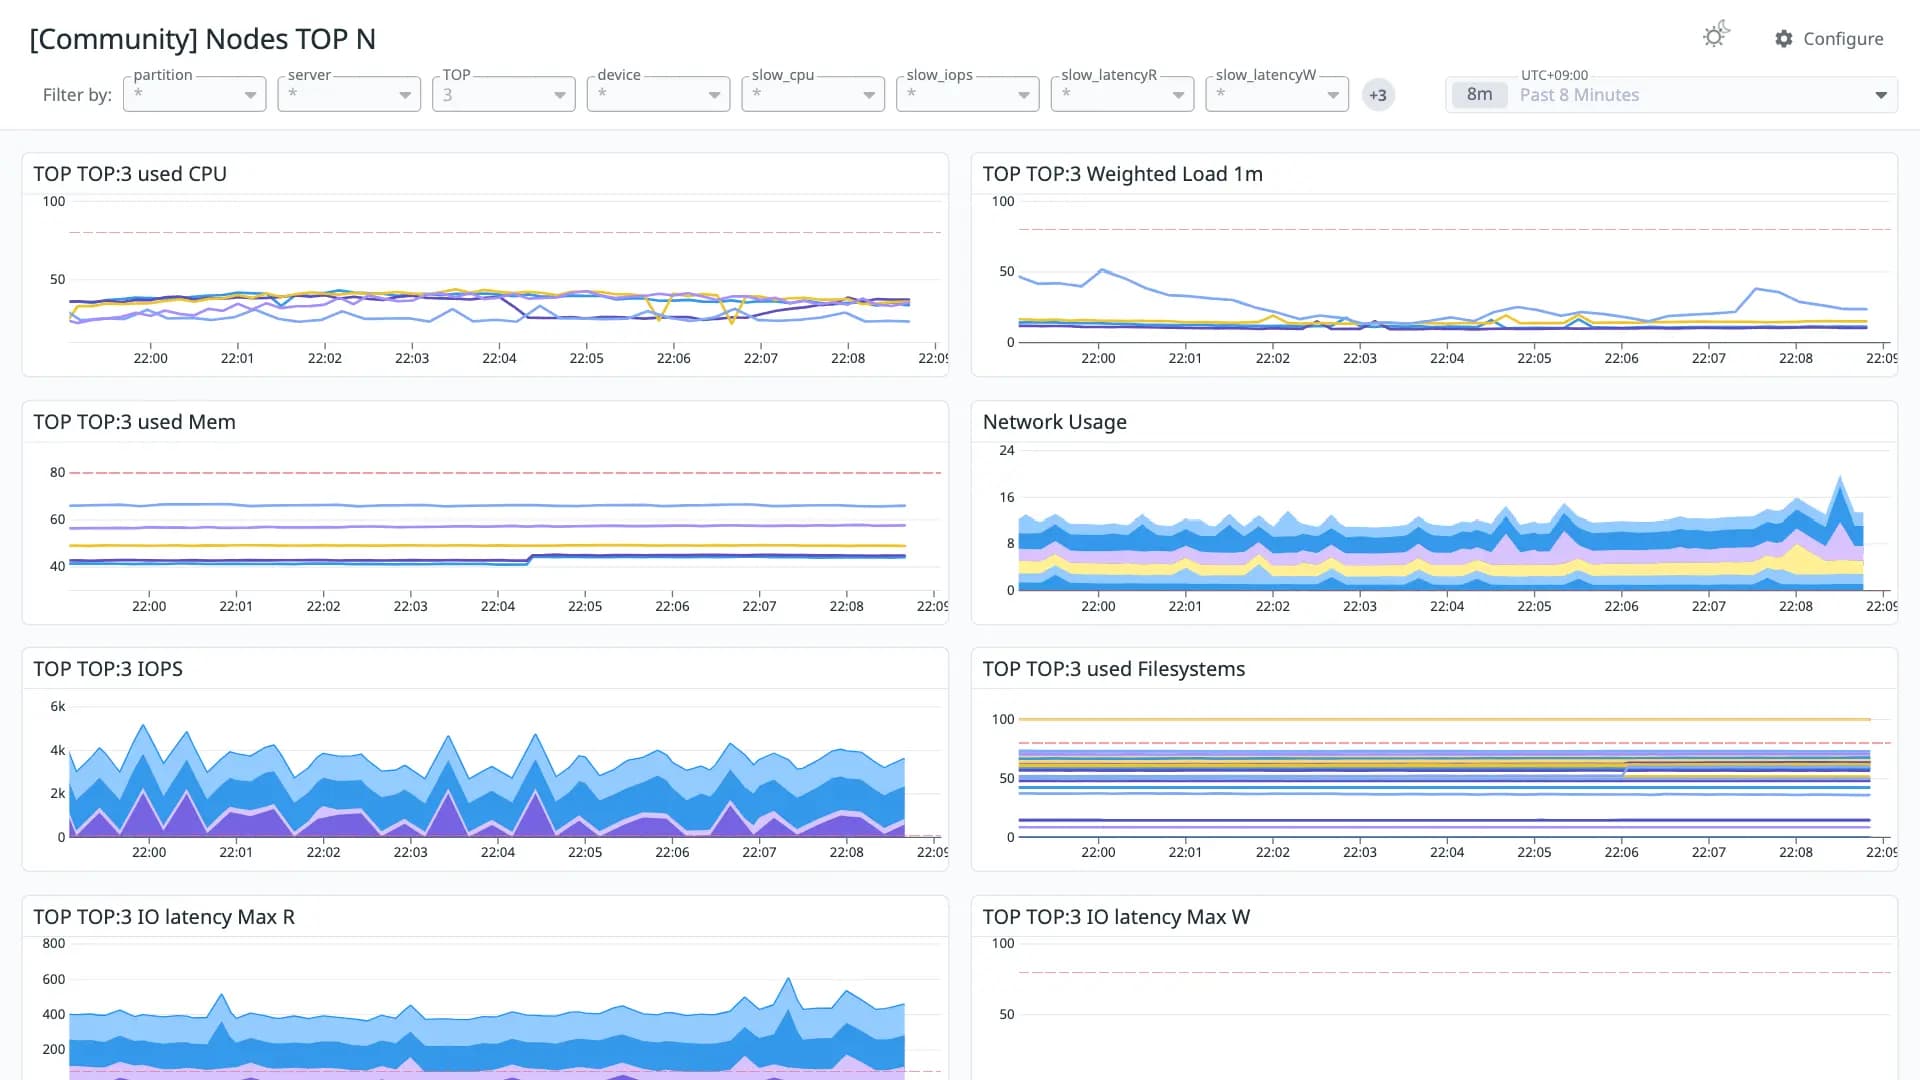Screen dimensions: 1920x1080
Task: Click the TOP TOP:3 used Filesystems title
Action: tap(1113, 669)
